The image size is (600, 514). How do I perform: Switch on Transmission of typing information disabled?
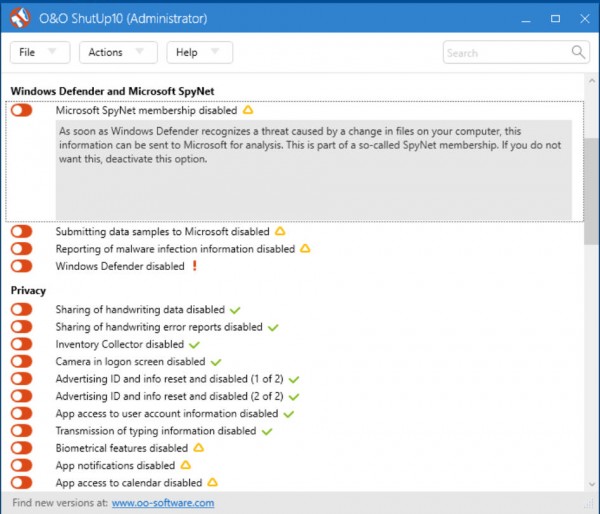[22, 431]
